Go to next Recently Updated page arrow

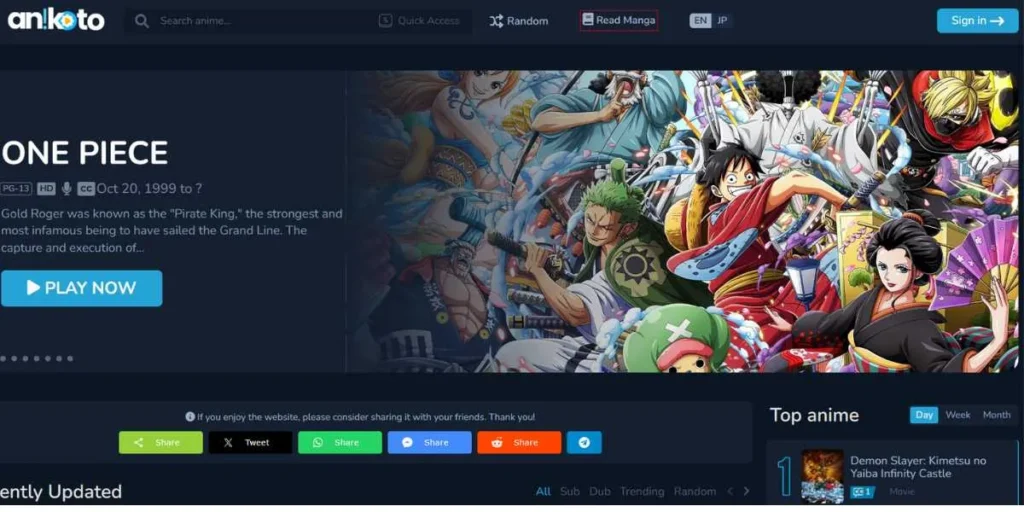pyautogui.click(x=746, y=491)
